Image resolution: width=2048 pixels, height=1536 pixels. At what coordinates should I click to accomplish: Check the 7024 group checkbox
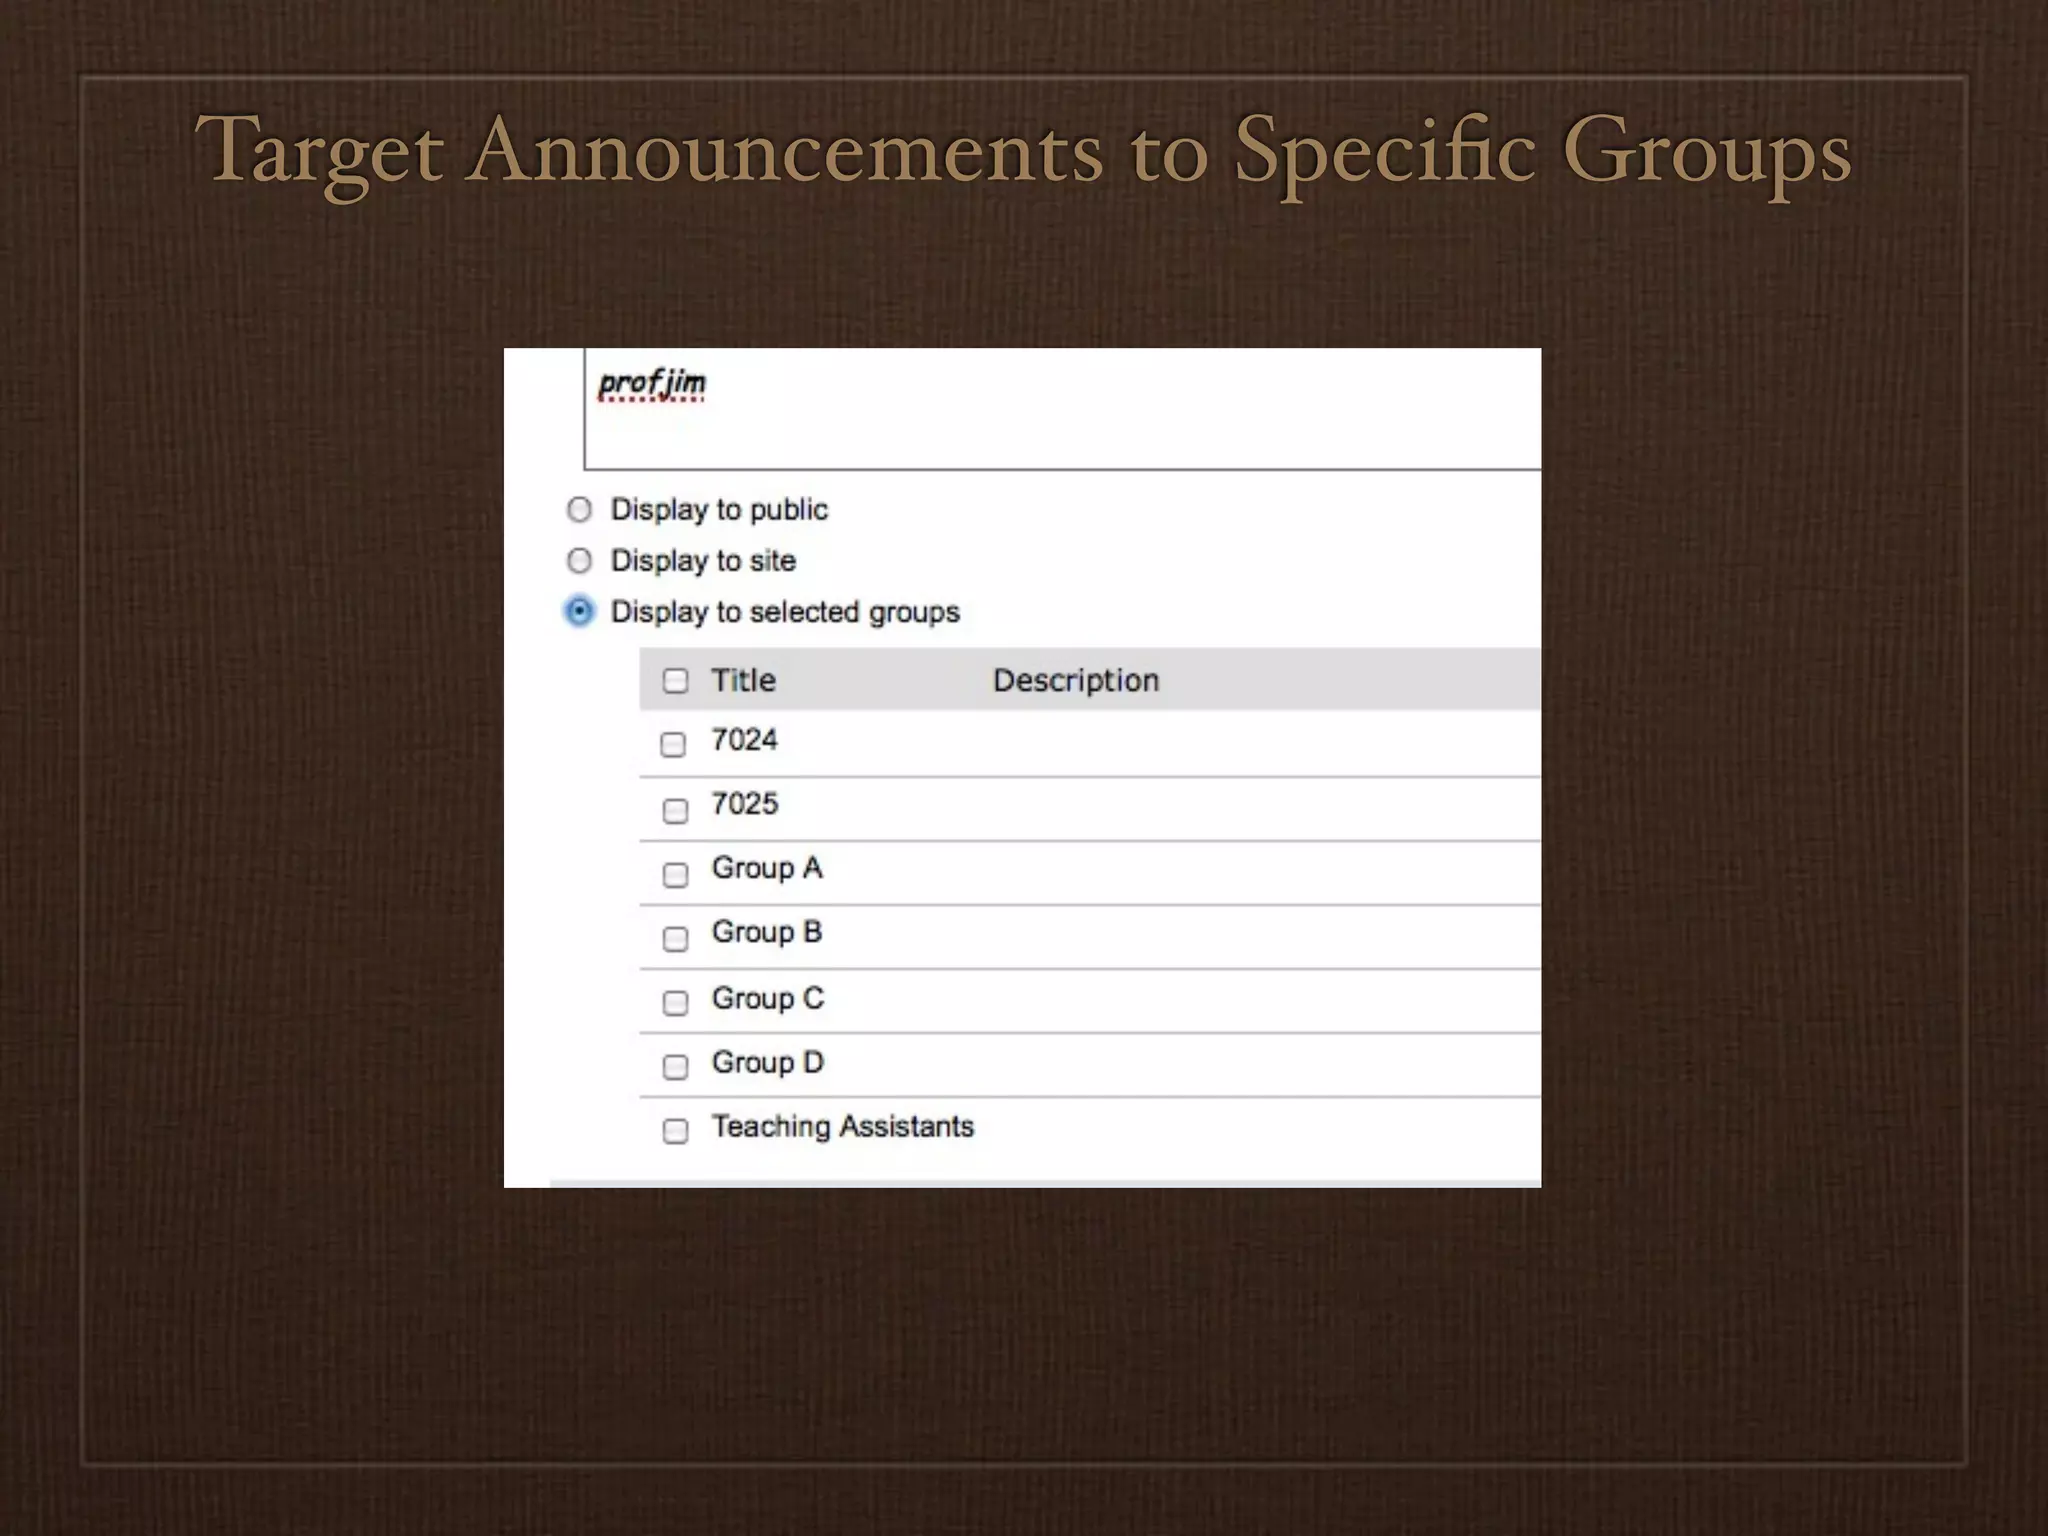click(674, 744)
